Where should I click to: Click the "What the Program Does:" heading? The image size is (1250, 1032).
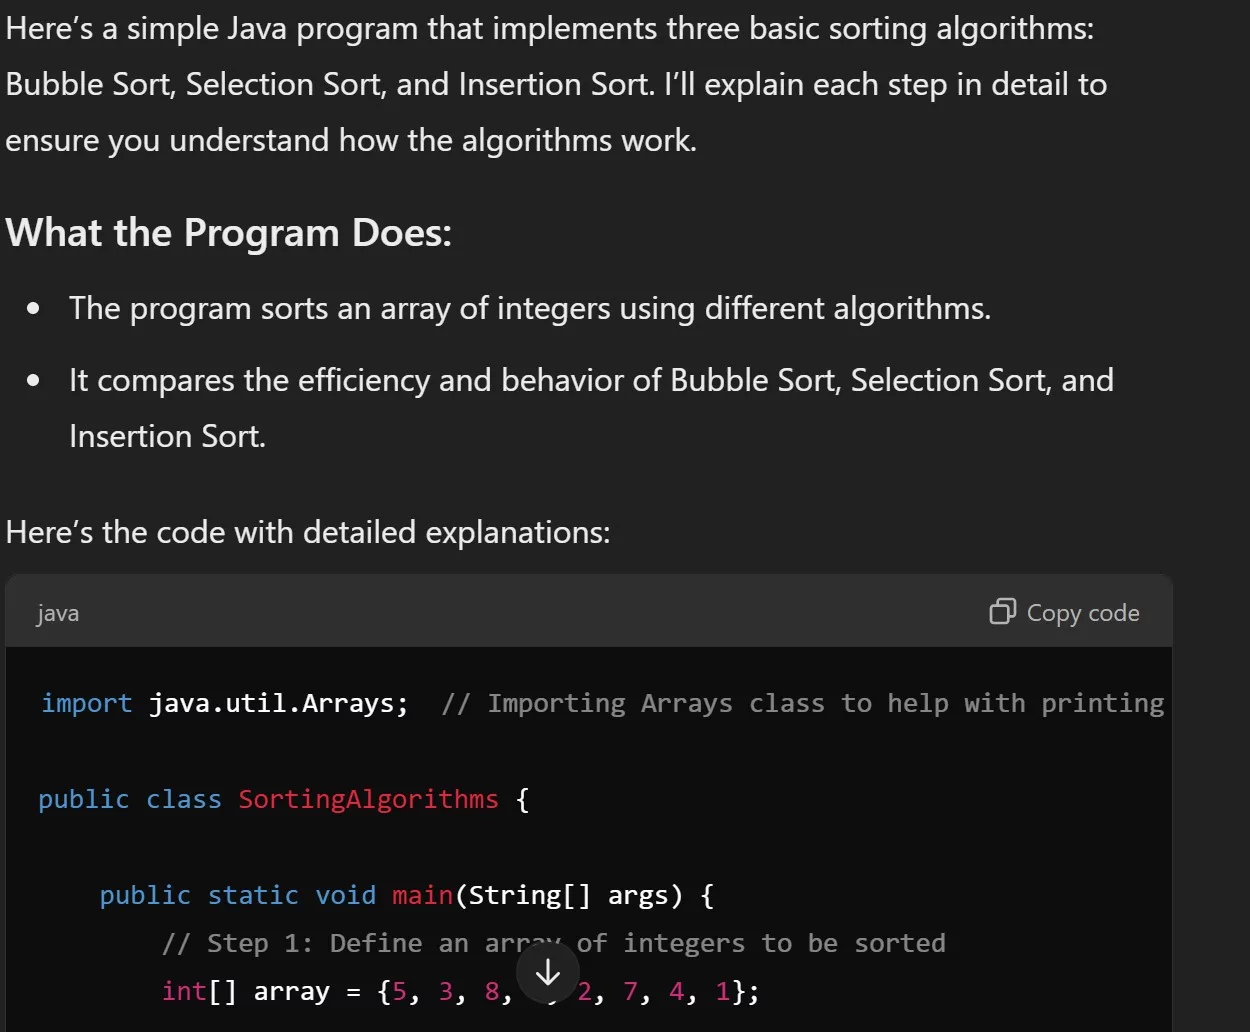pos(229,233)
